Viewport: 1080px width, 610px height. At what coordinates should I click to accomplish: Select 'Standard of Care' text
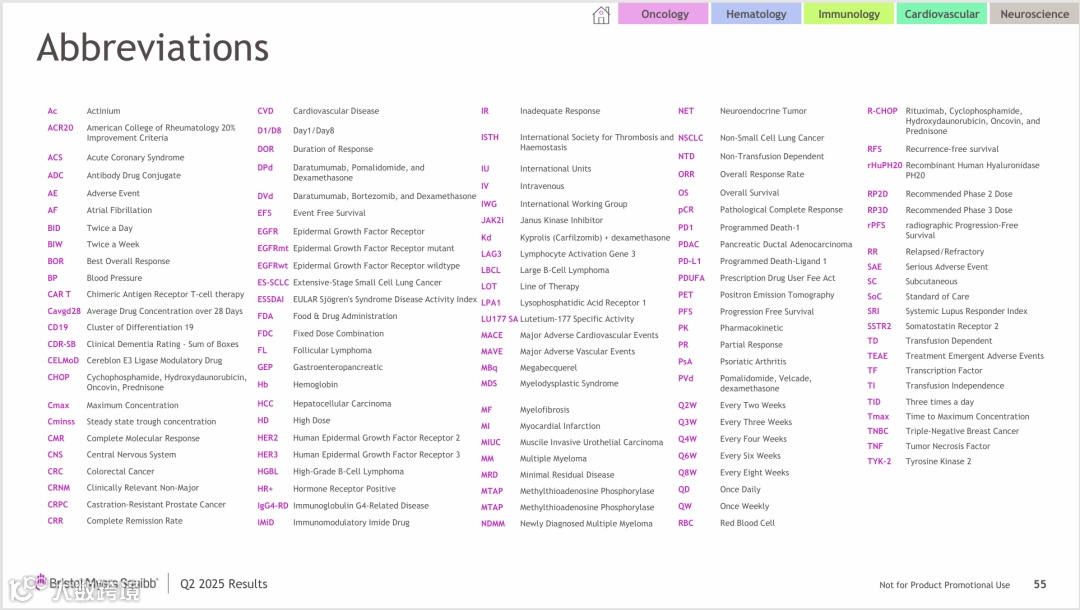[x=937, y=297]
